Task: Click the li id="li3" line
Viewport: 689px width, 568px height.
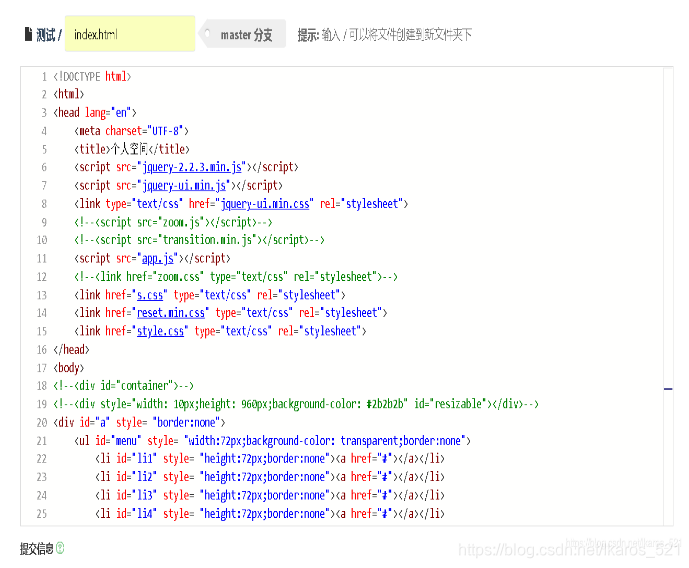Action: click(270, 496)
